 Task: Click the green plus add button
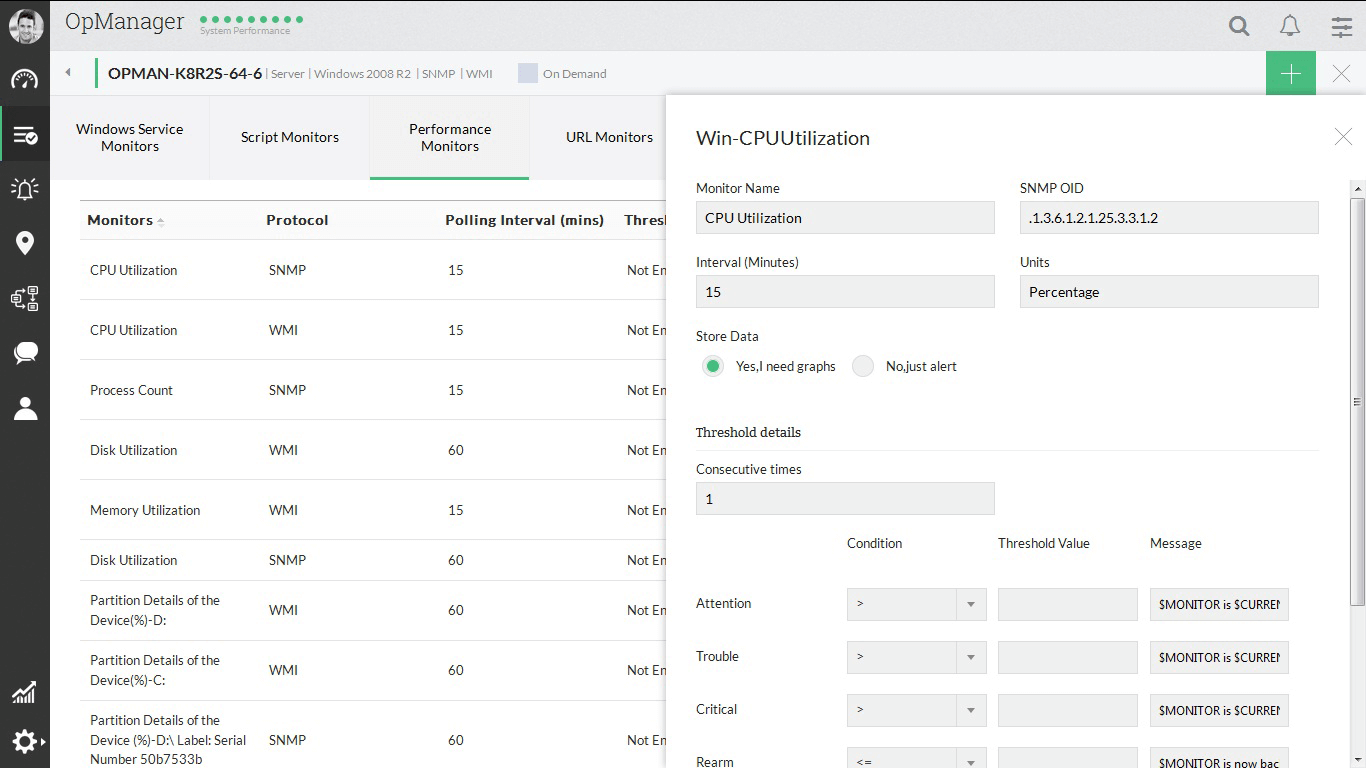(x=1291, y=74)
